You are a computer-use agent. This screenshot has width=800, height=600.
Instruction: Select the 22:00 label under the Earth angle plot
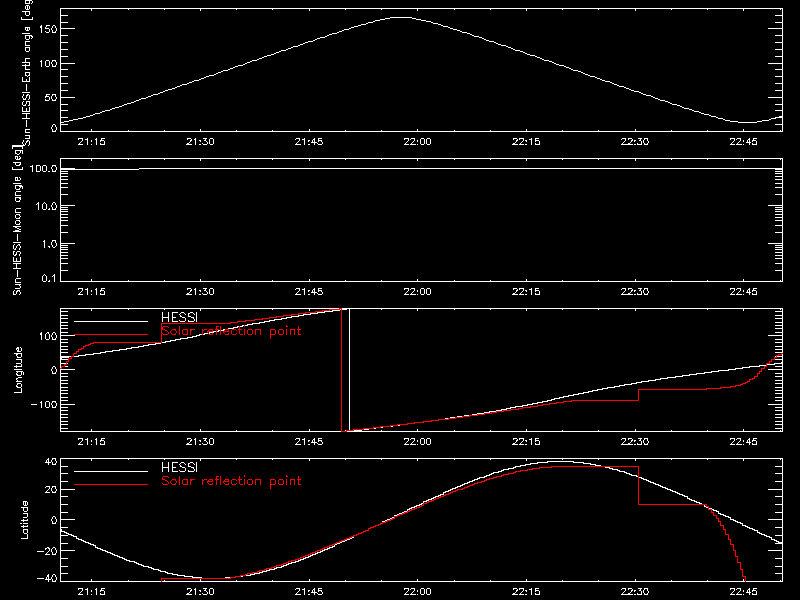point(417,142)
